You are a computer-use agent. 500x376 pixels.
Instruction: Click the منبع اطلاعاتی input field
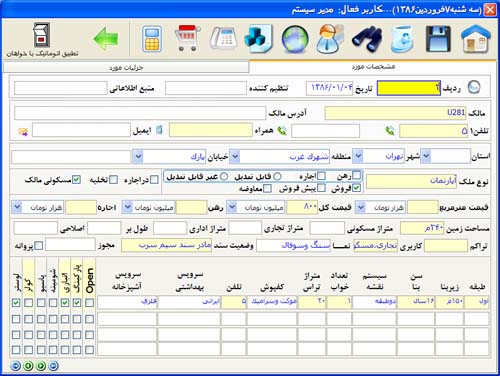click(61, 88)
